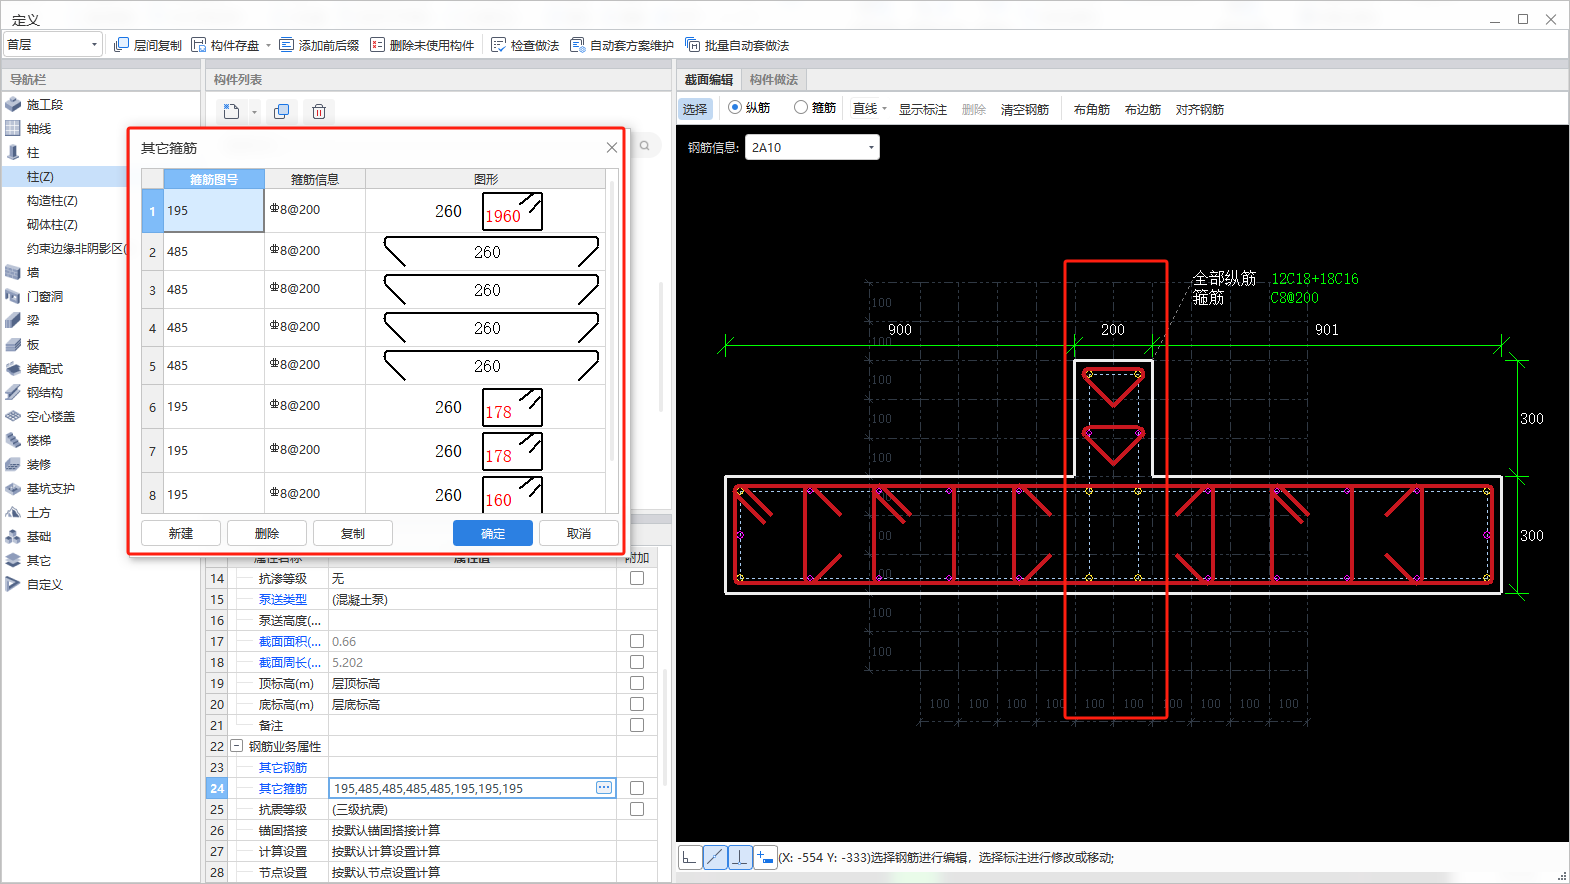Check the 顶标高 附加 checkbox
Image resolution: width=1570 pixels, height=884 pixels.
[637, 683]
